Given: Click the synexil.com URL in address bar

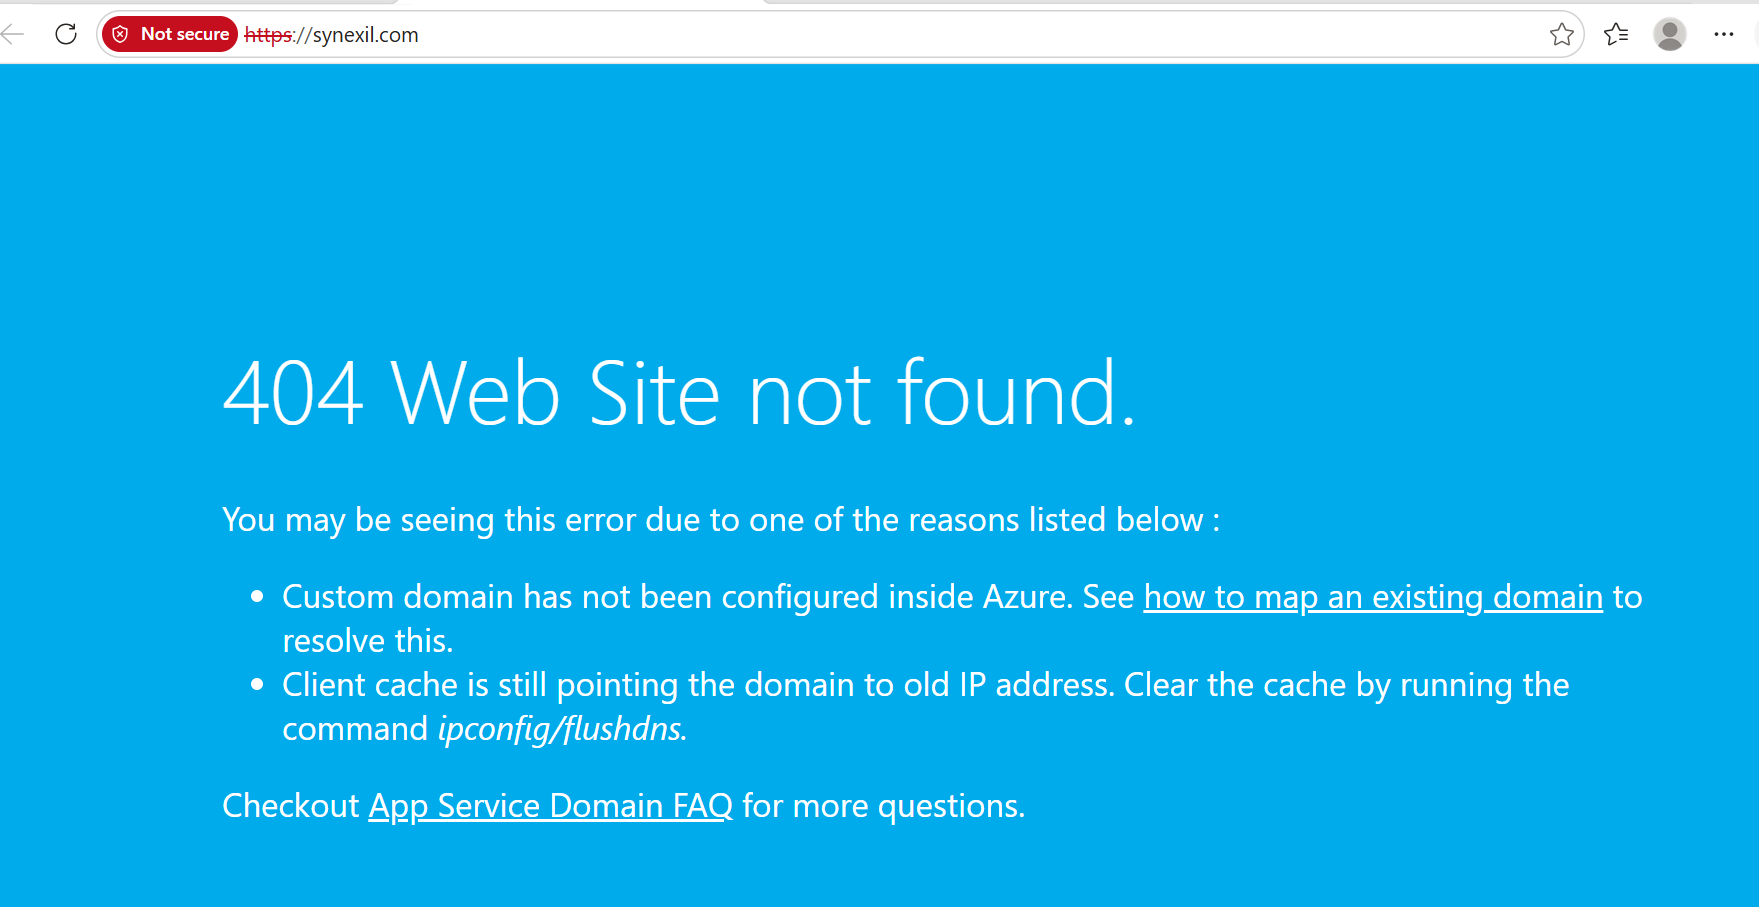Looking at the screenshot, I should [366, 35].
